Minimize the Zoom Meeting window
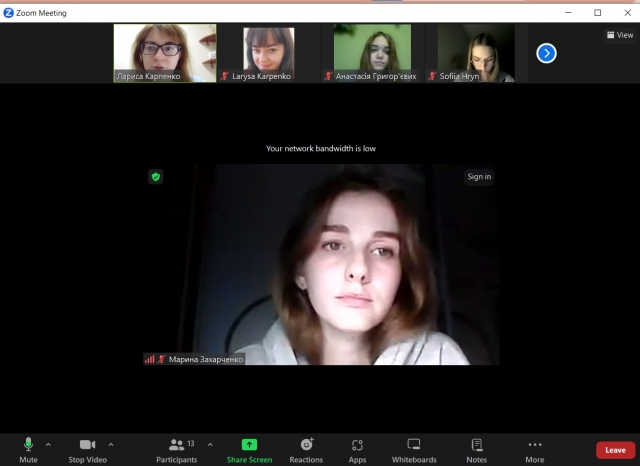This screenshot has width=640, height=466. [568, 13]
